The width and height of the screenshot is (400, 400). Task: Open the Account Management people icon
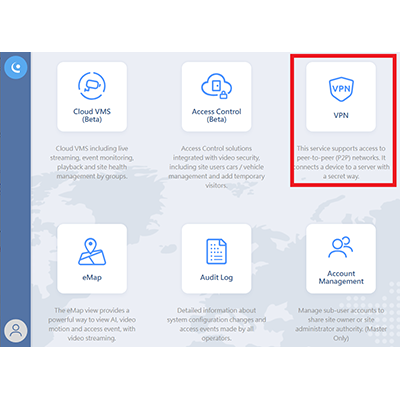coord(341,247)
